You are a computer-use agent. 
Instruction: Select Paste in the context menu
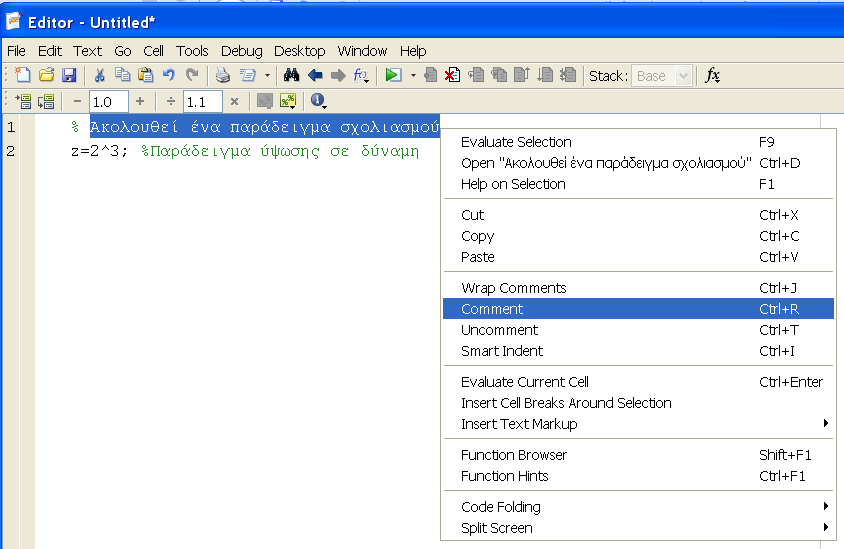pos(638,257)
